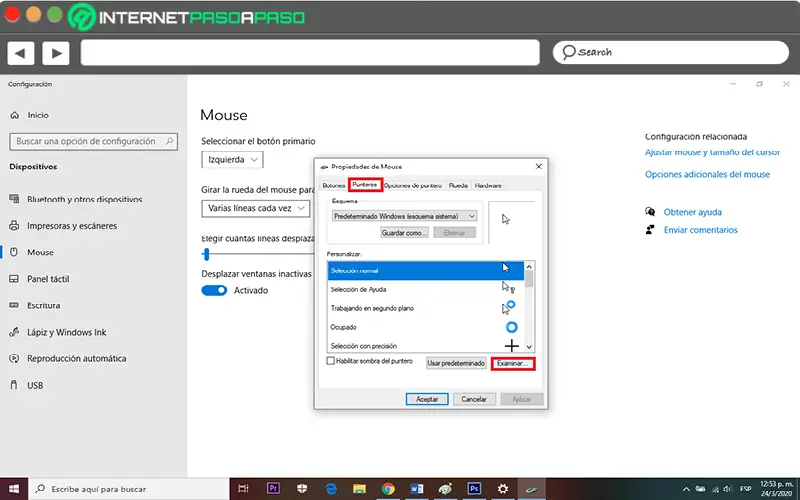The image size is (800, 500).
Task: Launch Photoshop from the taskbar
Action: click(x=474, y=488)
